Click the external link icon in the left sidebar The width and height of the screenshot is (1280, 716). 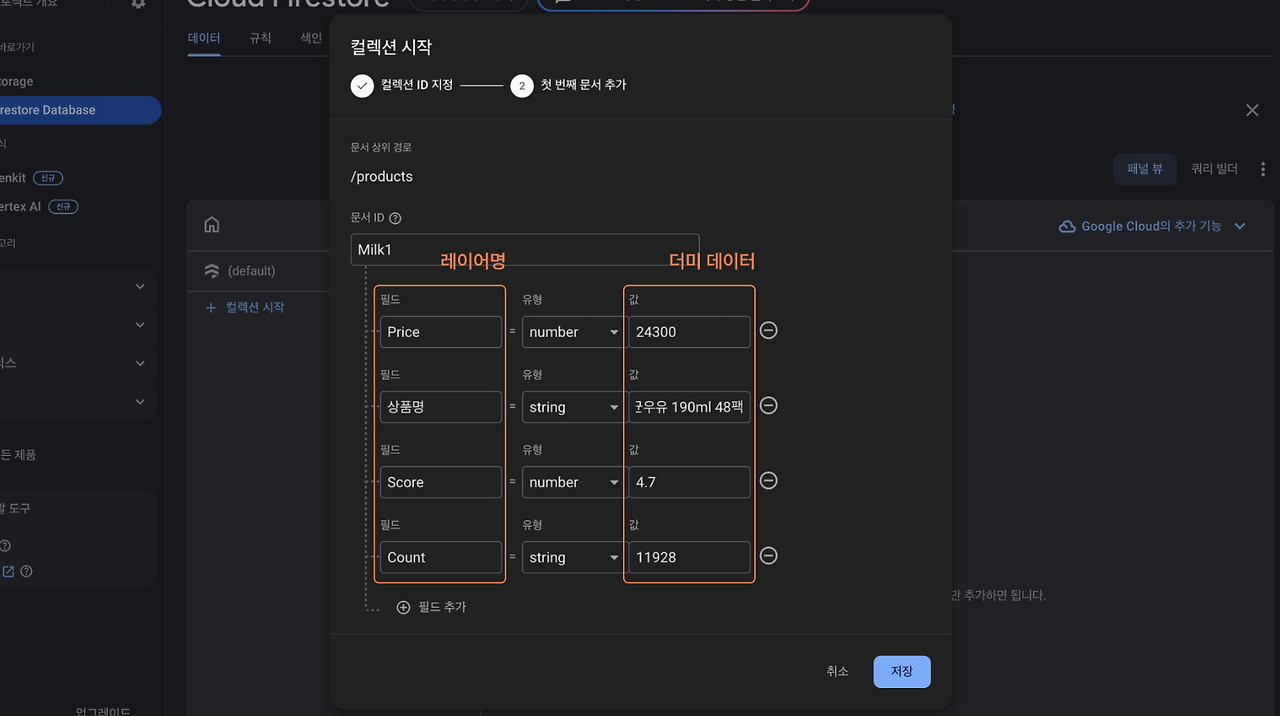click(x=8, y=571)
